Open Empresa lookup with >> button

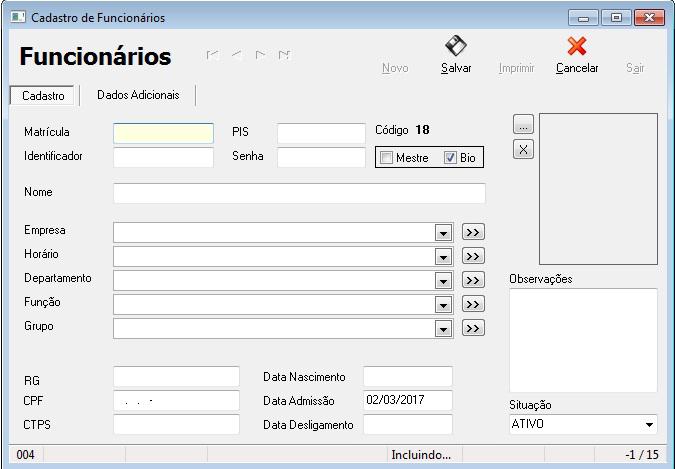[x=473, y=232]
